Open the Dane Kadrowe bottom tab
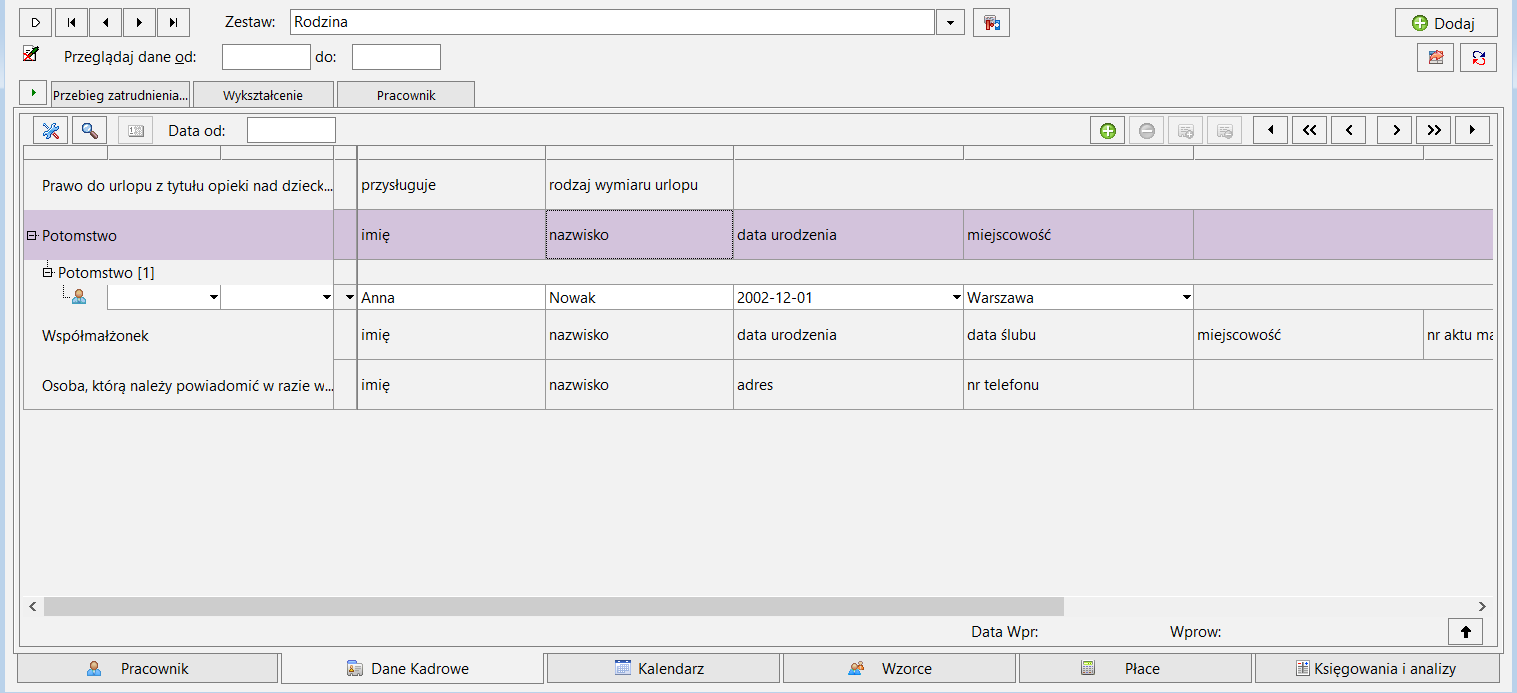The height and width of the screenshot is (693, 1517). 413,668
